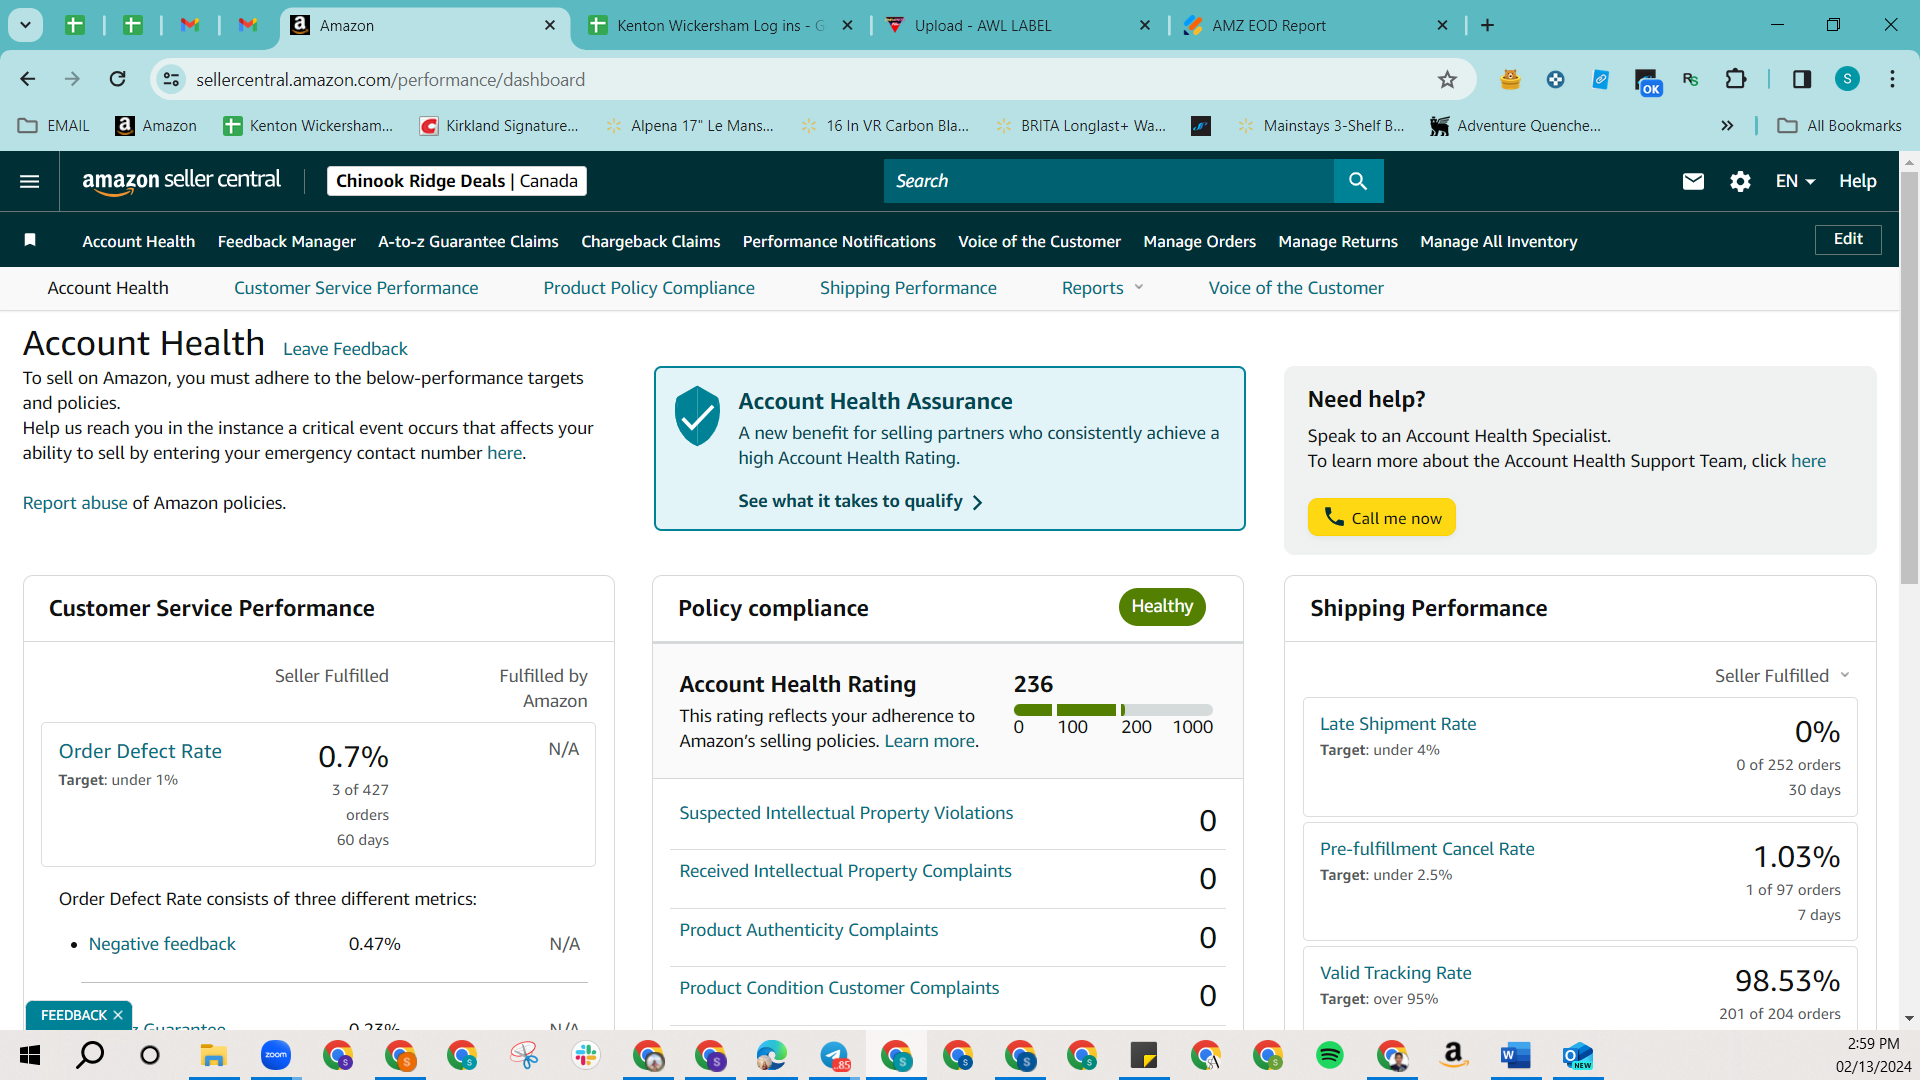View site information icon in address bar
The image size is (1920, 1080).
172,79
